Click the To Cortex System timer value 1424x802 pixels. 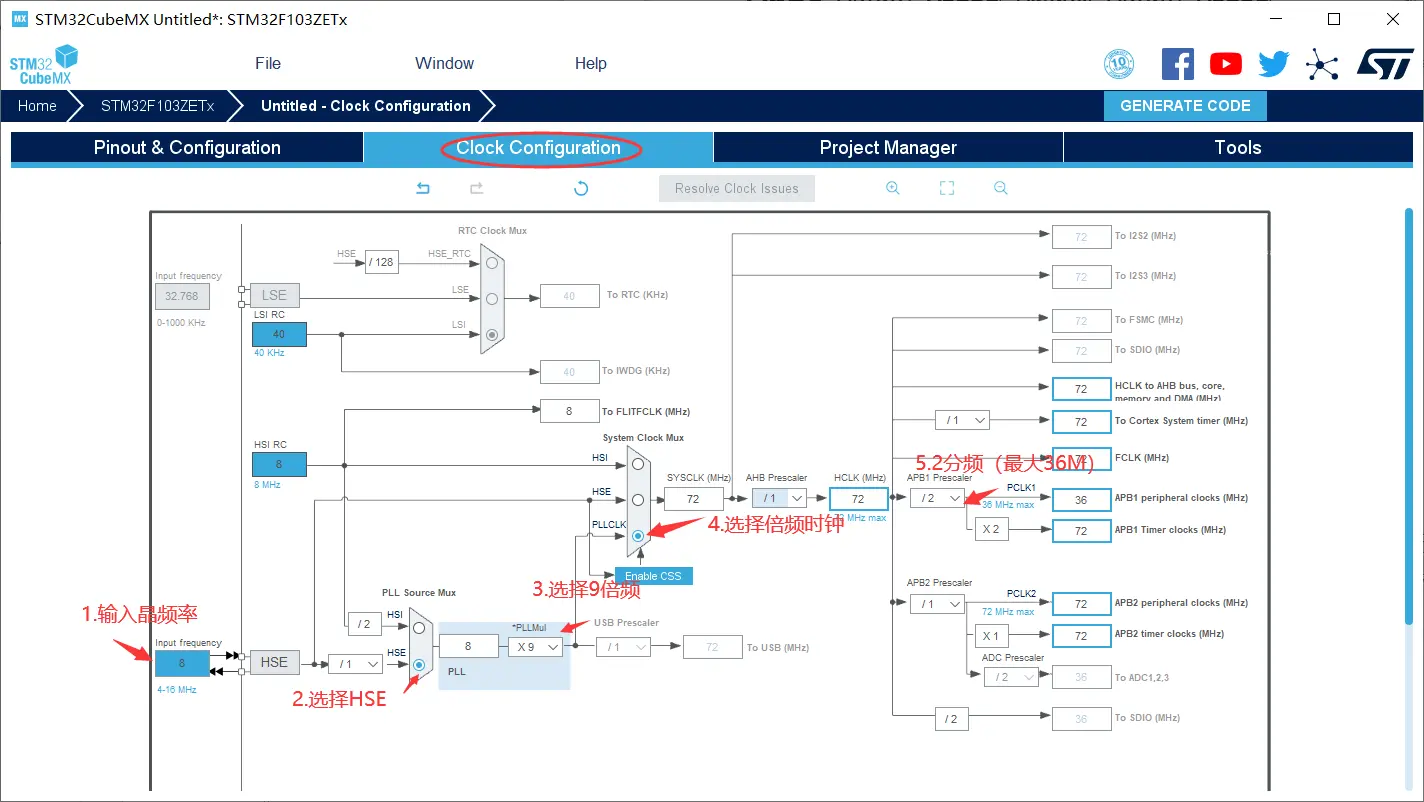coord(1081,422)
